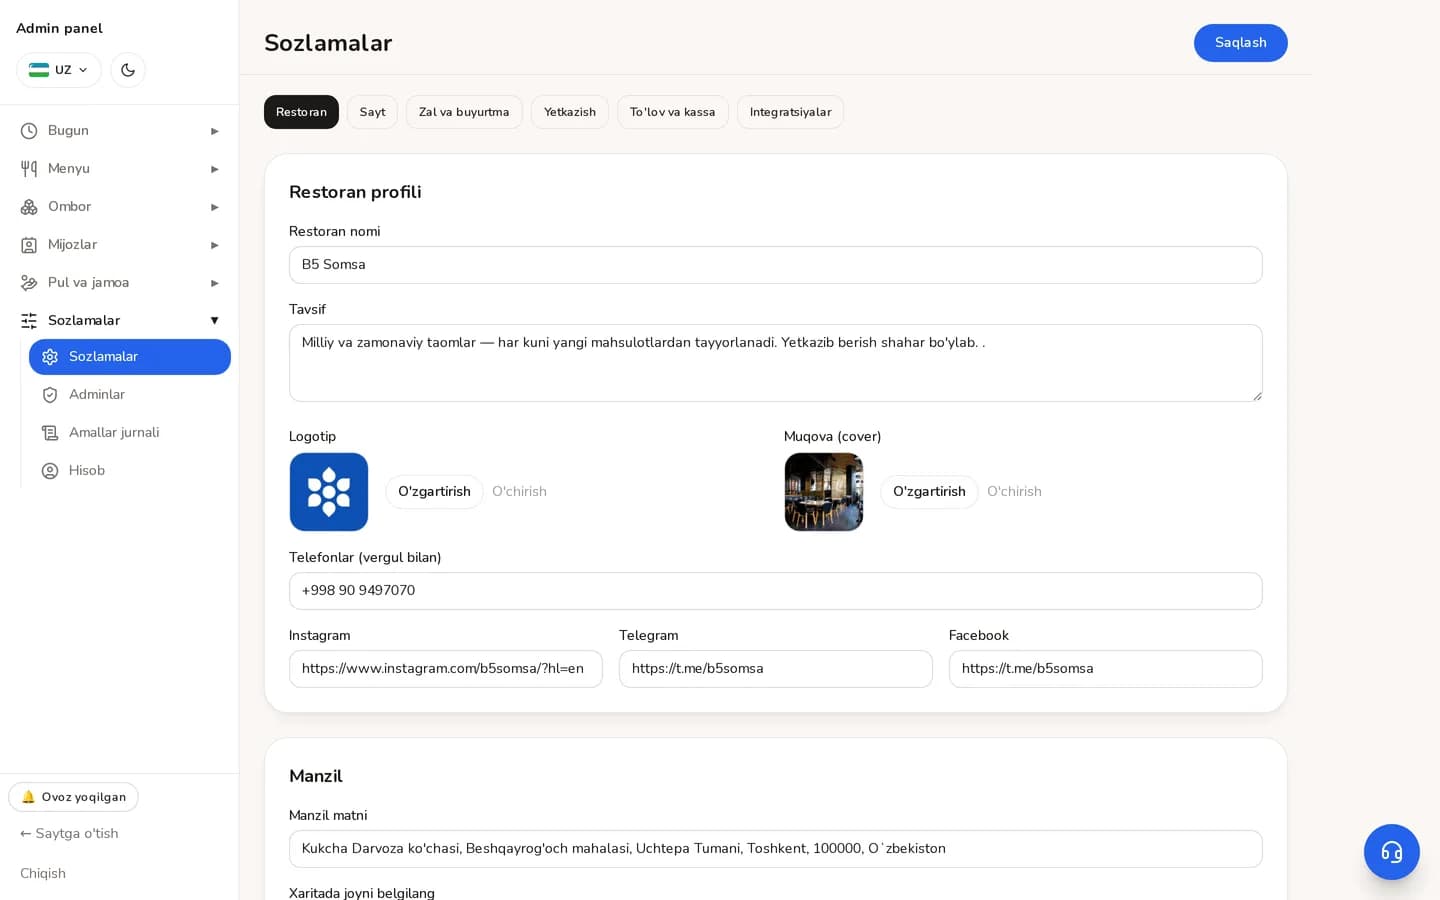Toggle dark mode with the moon icon

(x=128, y=70)
